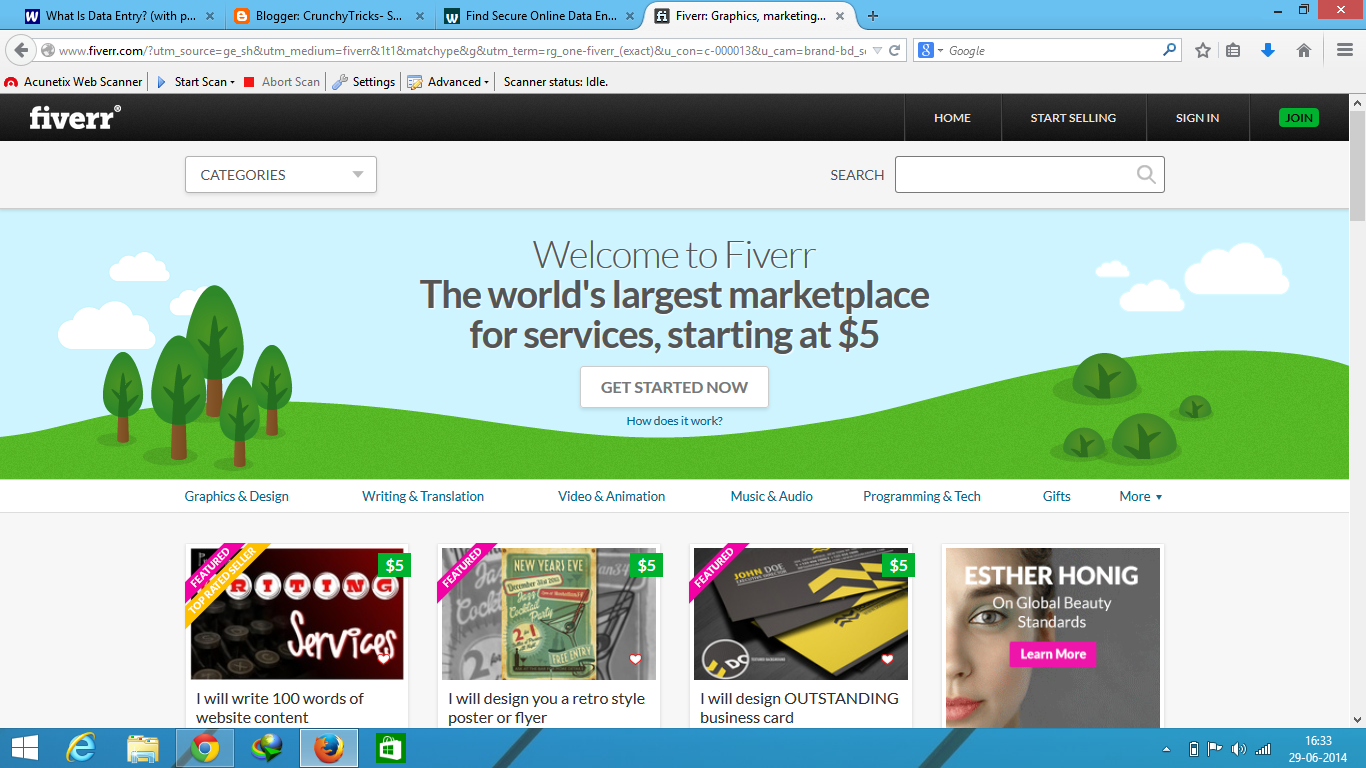The width and height of the screenshot is (1366, 768).
Task: Open the bookmarks list icon
Action: coord(1233,50)
